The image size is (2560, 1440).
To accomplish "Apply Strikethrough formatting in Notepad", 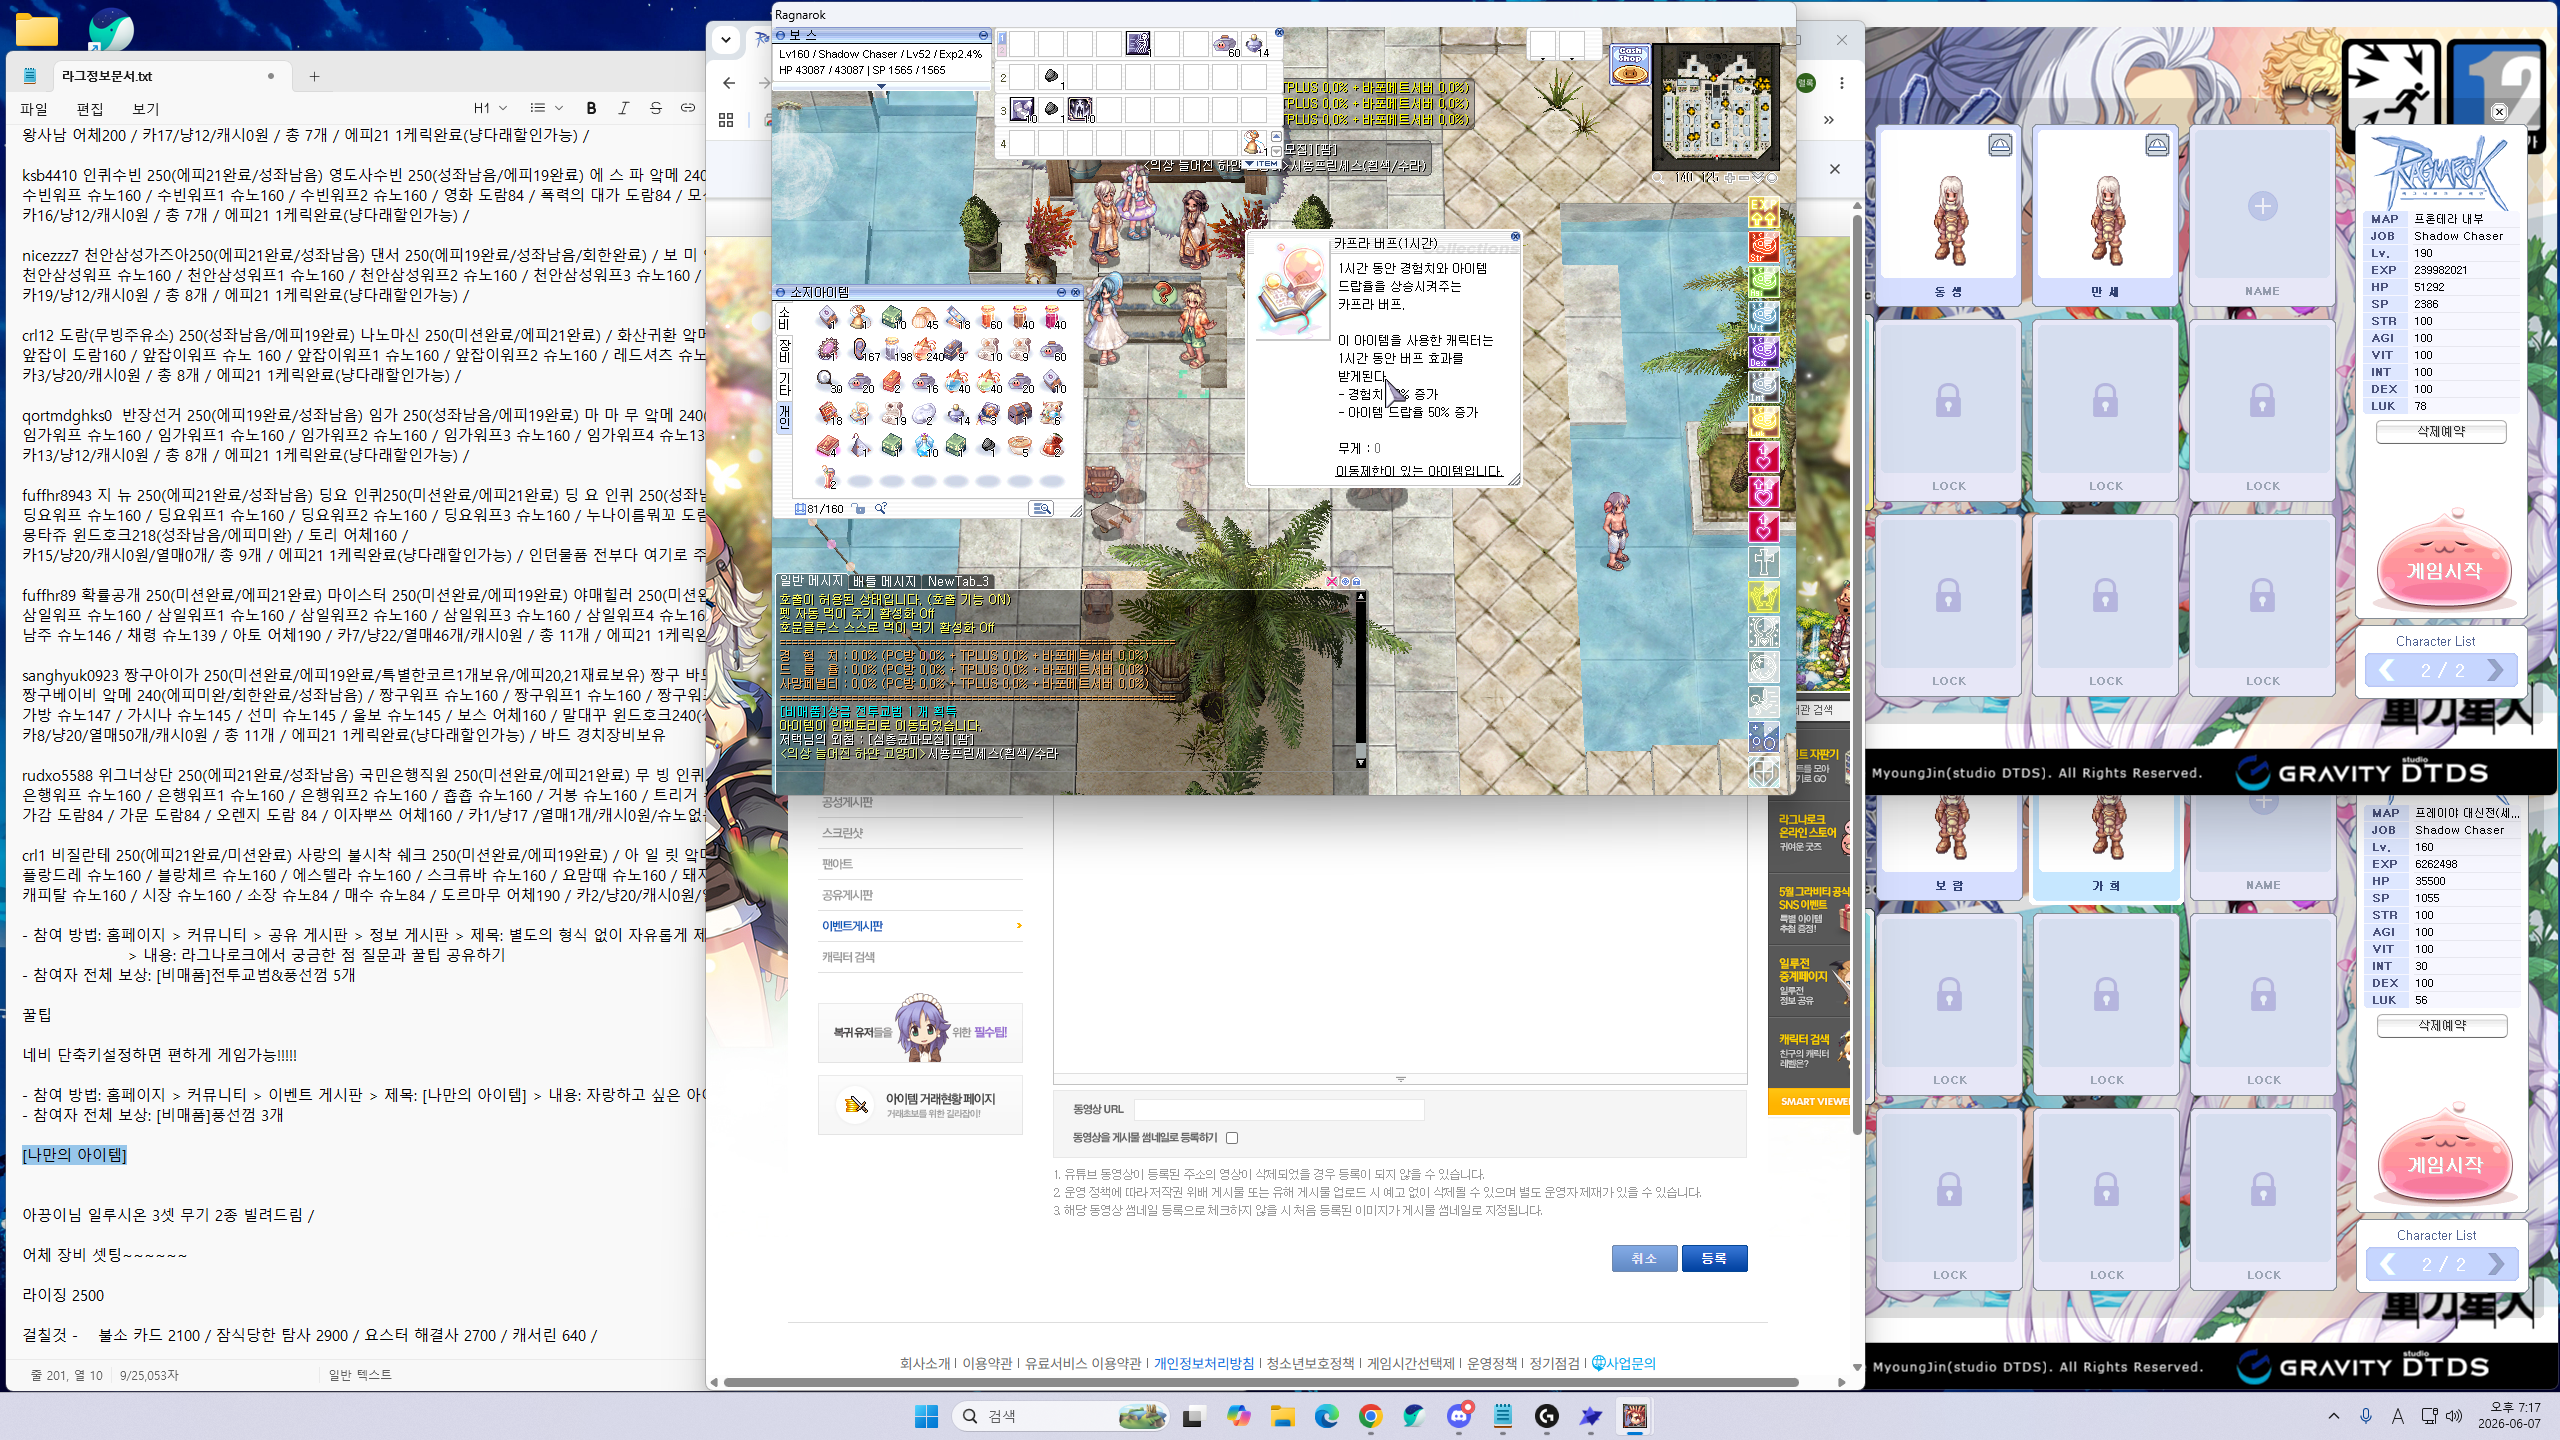I will click(655, 108).
